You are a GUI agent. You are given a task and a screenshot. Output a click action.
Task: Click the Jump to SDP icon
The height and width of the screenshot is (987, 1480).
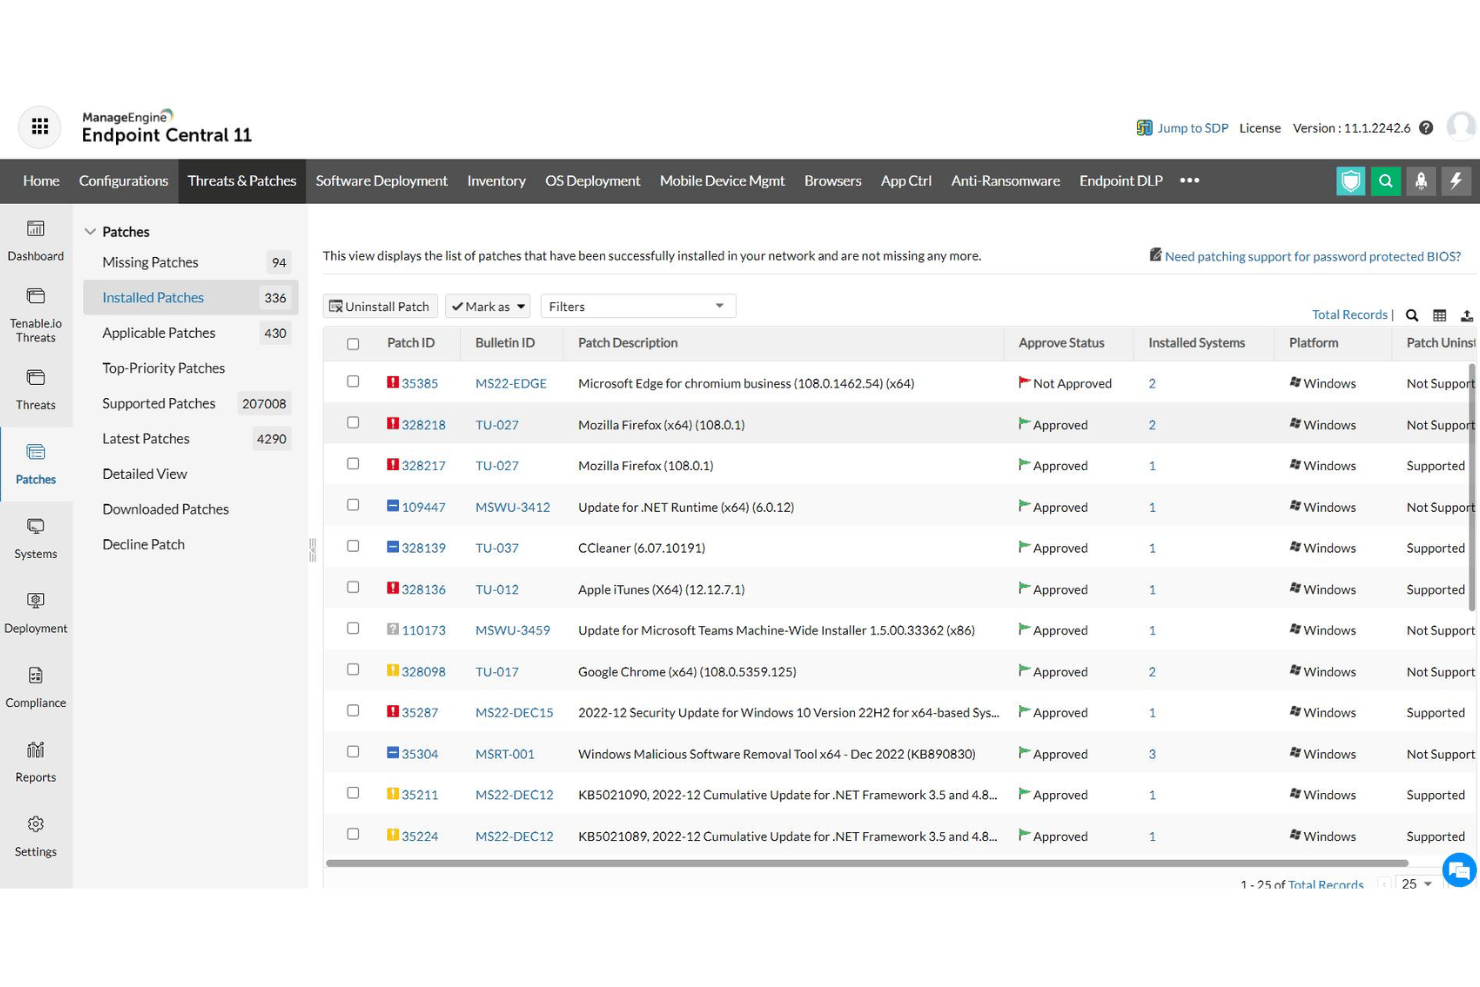1144,128
